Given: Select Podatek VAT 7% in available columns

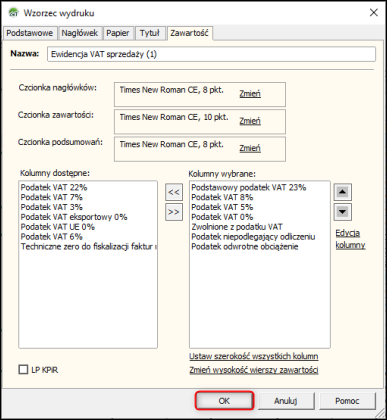Looking at the screenshot, I should tap(88, 197).
